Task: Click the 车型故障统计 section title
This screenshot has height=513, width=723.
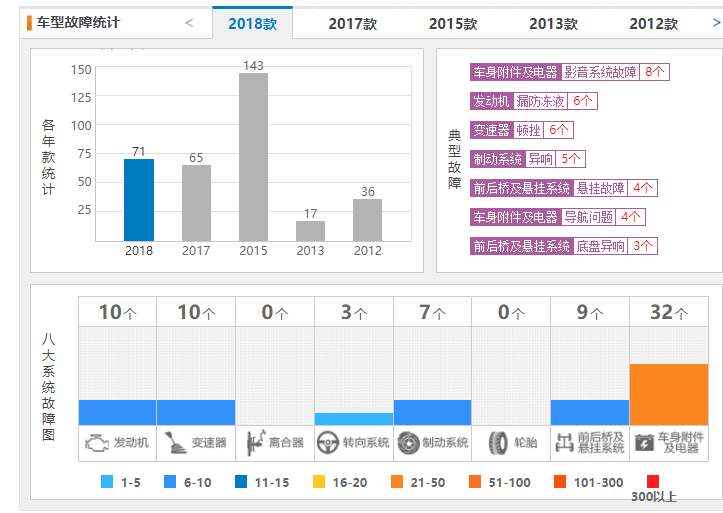Action: [x=78, y=23]
